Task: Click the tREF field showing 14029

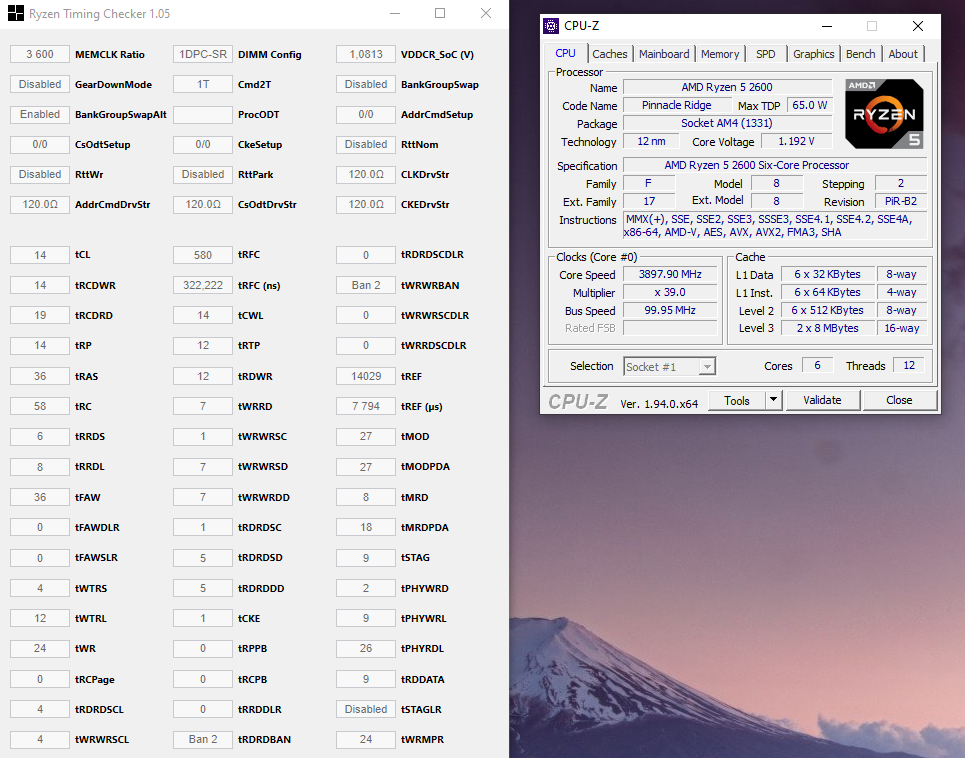Action: pos(366,376)
